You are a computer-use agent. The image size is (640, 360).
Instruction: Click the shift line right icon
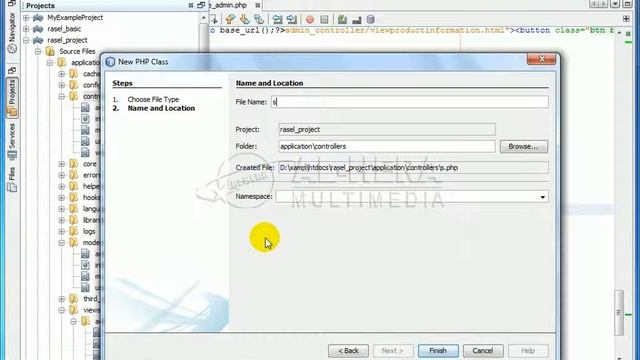291,19
